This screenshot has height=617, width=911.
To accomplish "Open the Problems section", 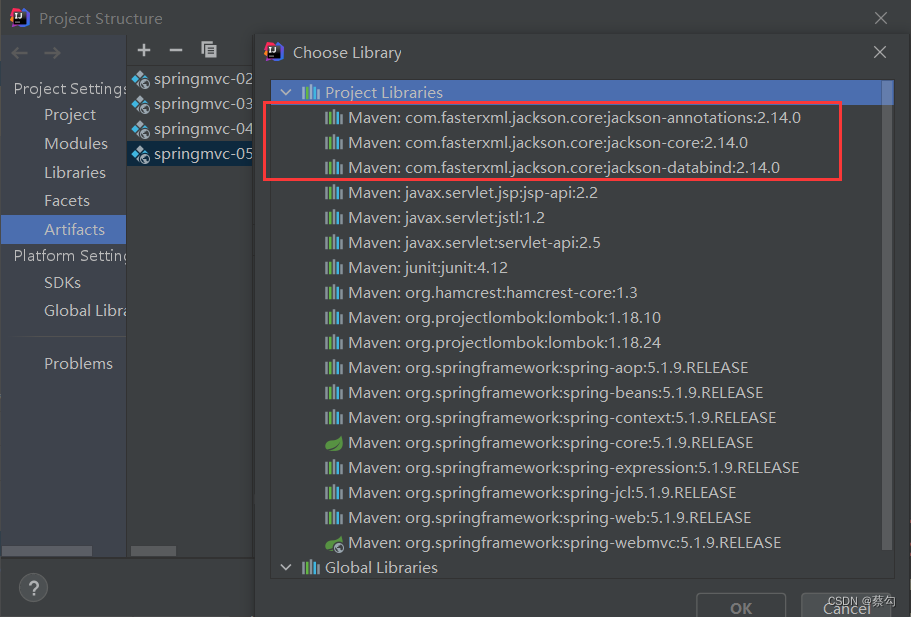I will (x=78, y=363).
